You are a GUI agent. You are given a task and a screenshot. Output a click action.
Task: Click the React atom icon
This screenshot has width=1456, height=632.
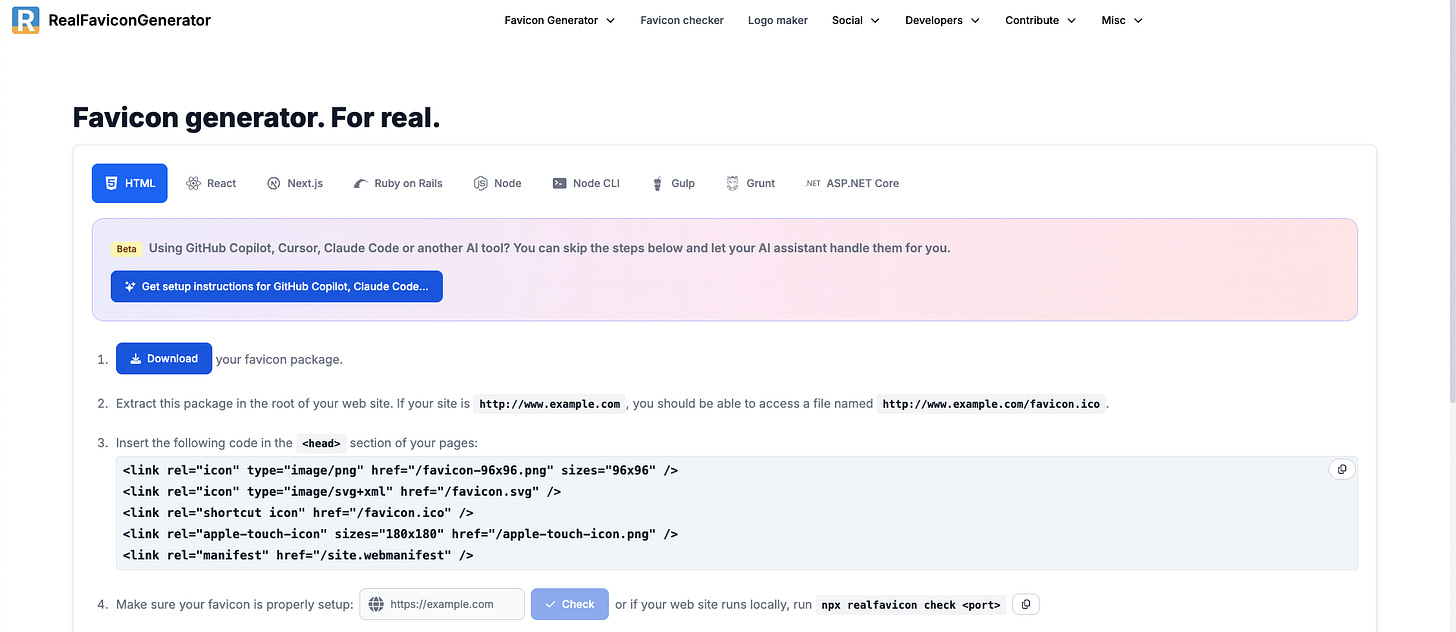193,183
